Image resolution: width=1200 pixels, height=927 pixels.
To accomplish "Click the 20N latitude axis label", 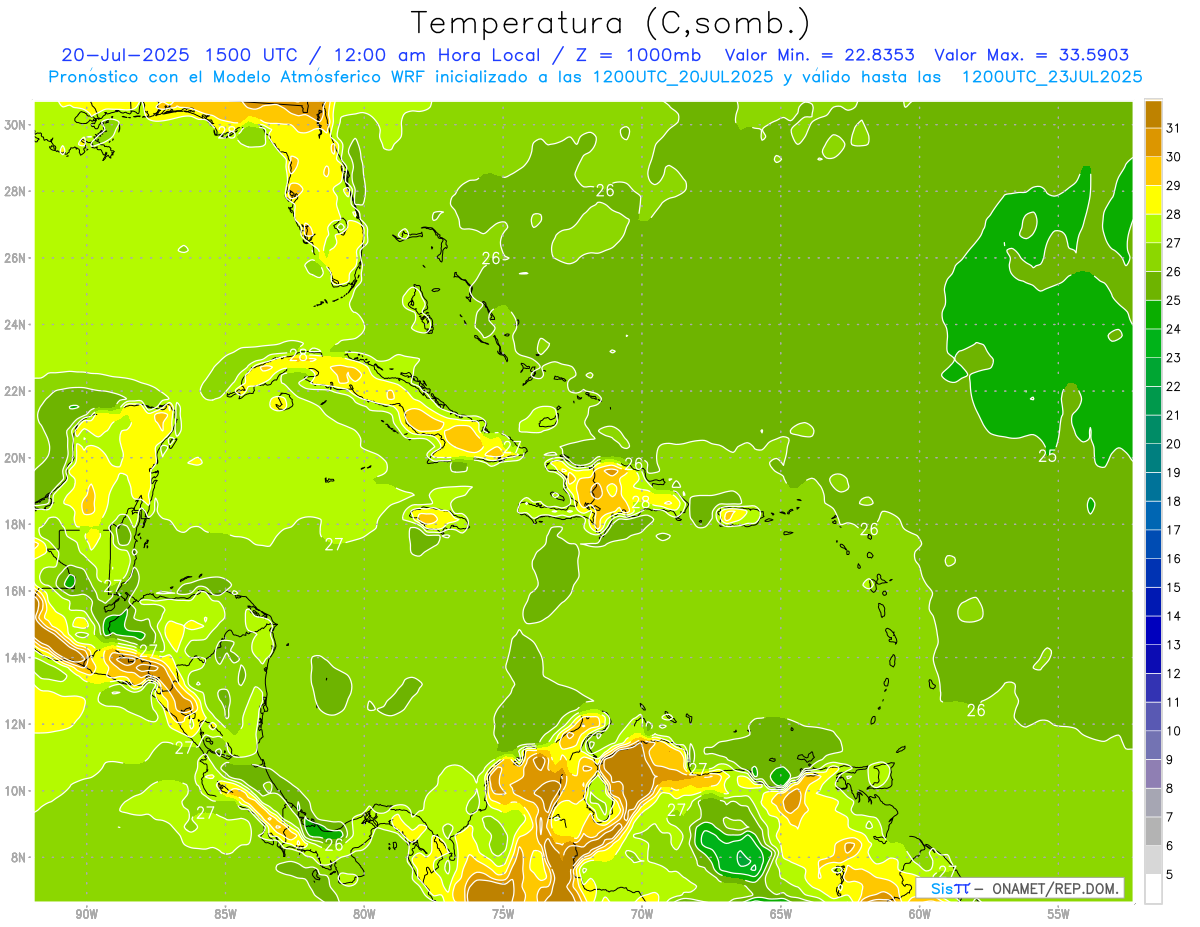I will pos(15,457).
